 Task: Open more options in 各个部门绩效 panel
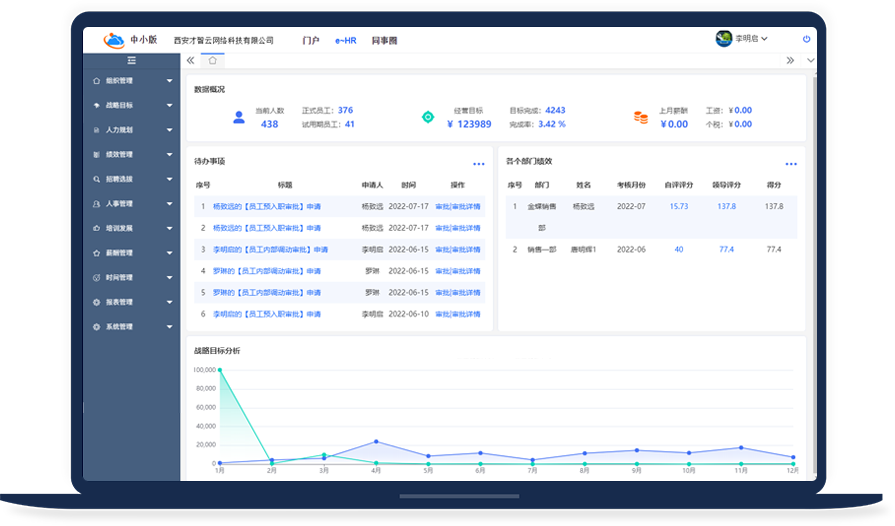(791, 164)
